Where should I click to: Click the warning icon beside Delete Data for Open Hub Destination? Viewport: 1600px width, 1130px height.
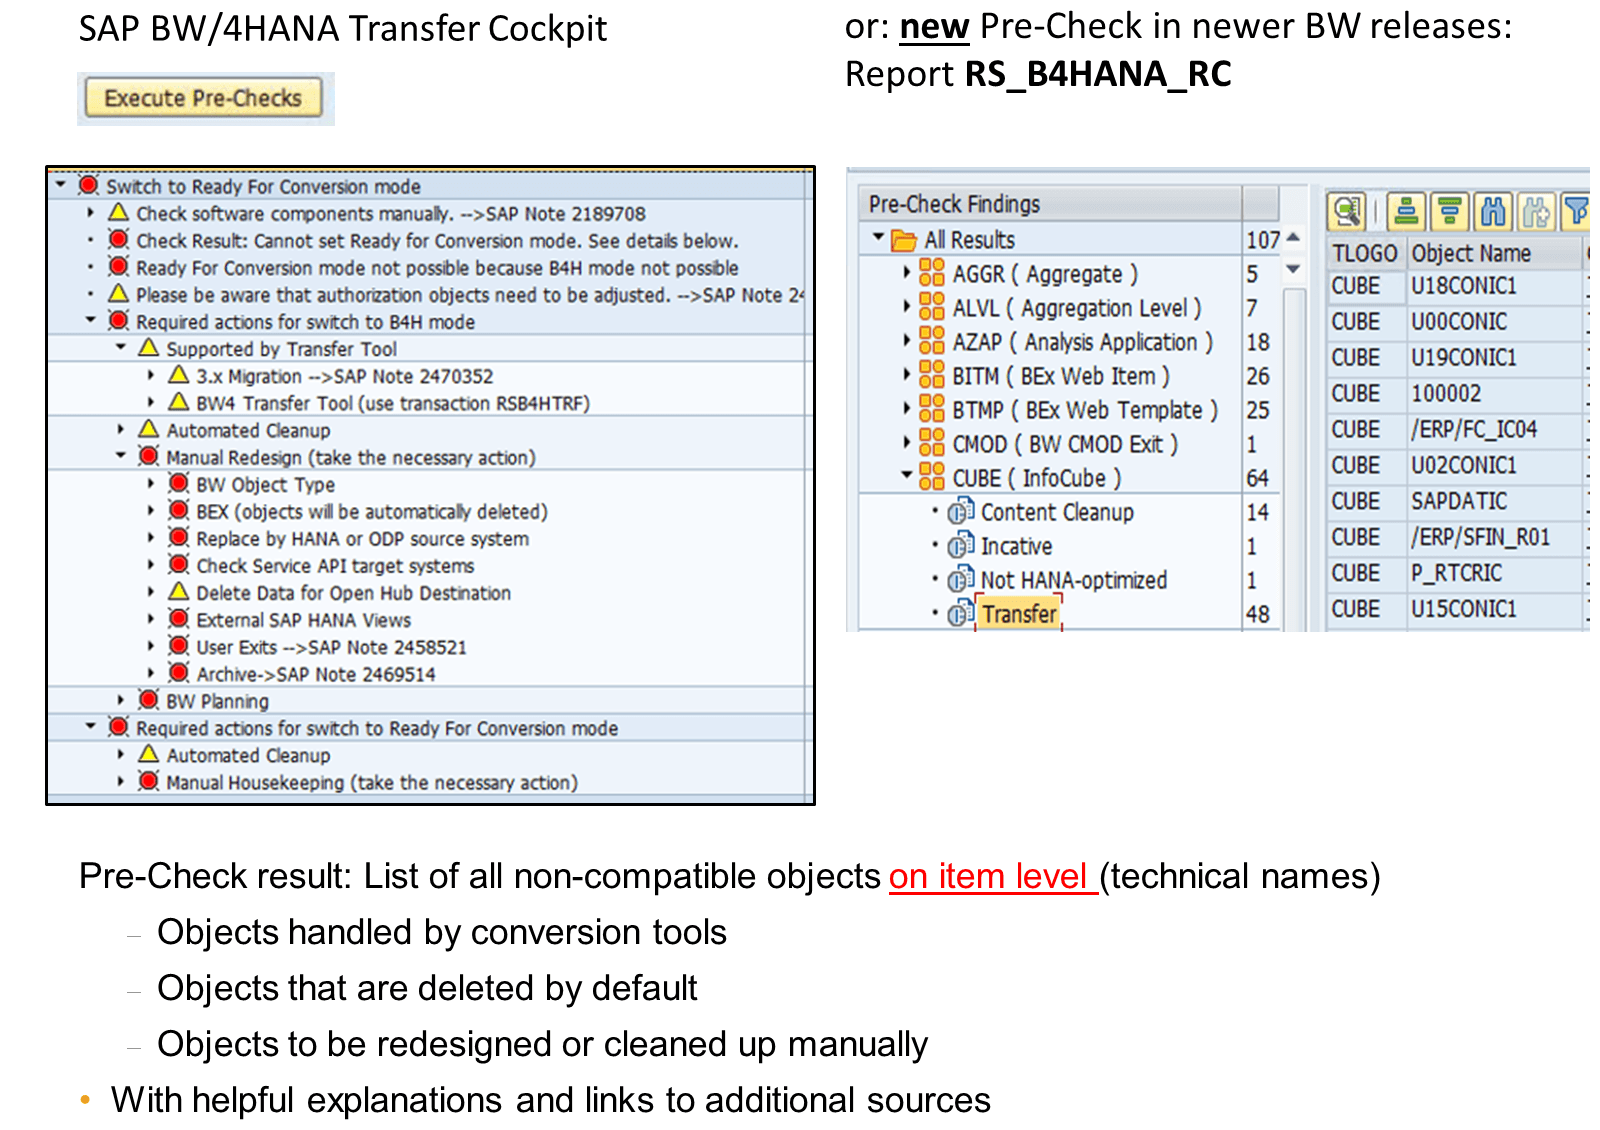click(x=179, y=591)
